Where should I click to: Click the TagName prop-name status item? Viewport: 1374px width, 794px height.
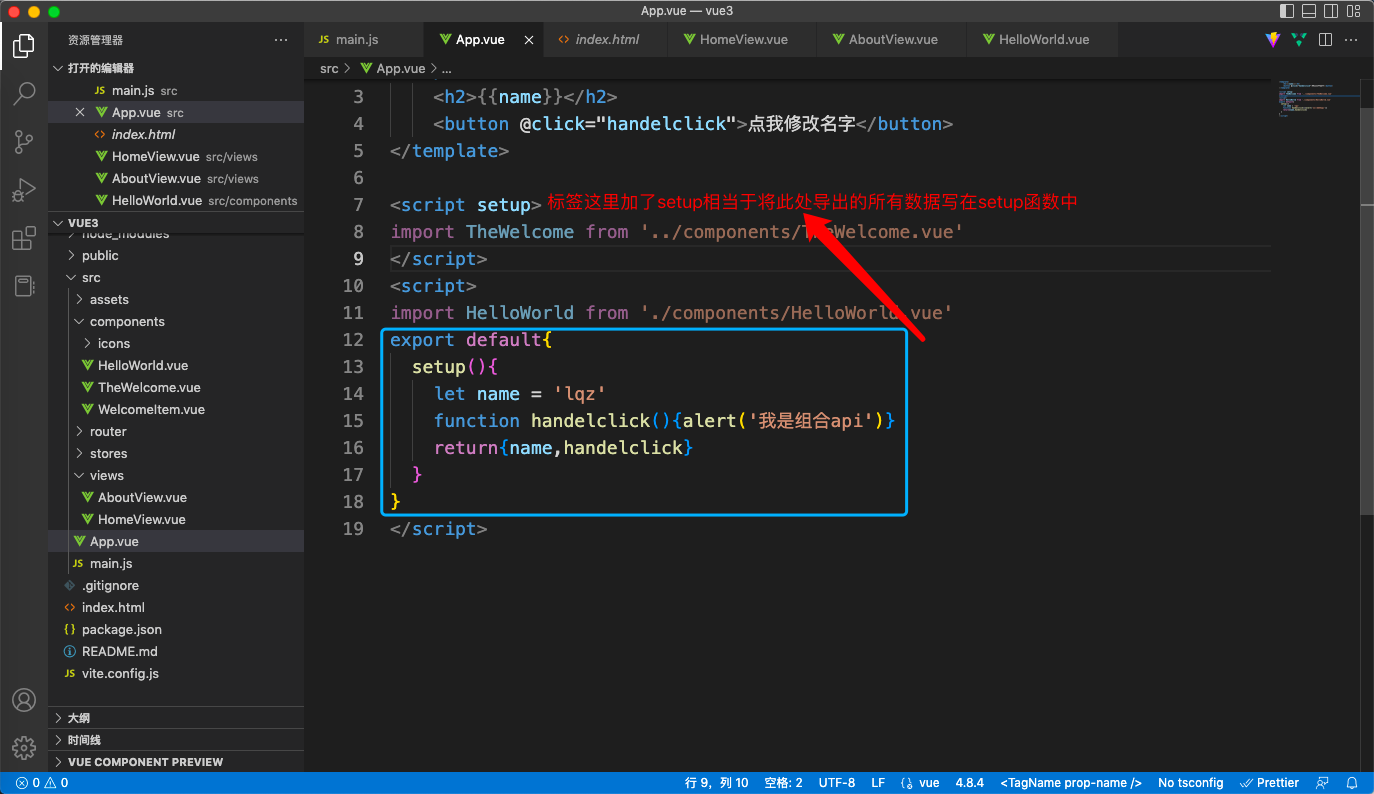click(x=1071, y=783)
